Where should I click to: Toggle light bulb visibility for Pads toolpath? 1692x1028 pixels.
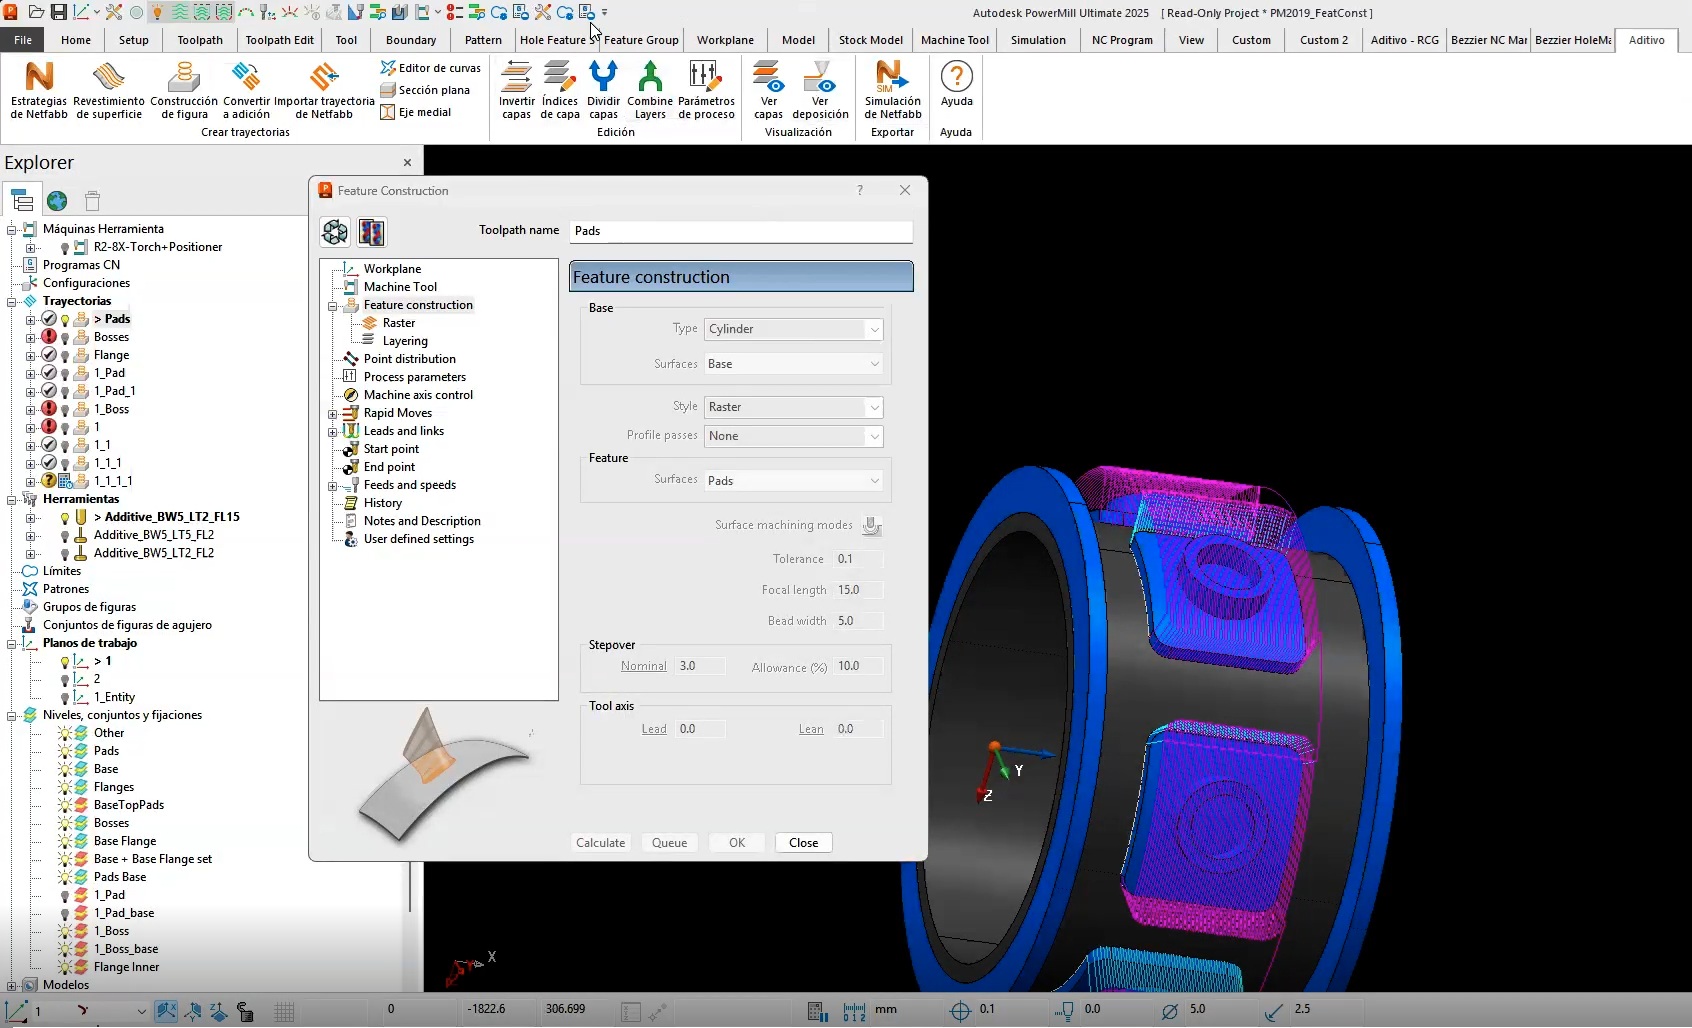[x=65, y=320]
